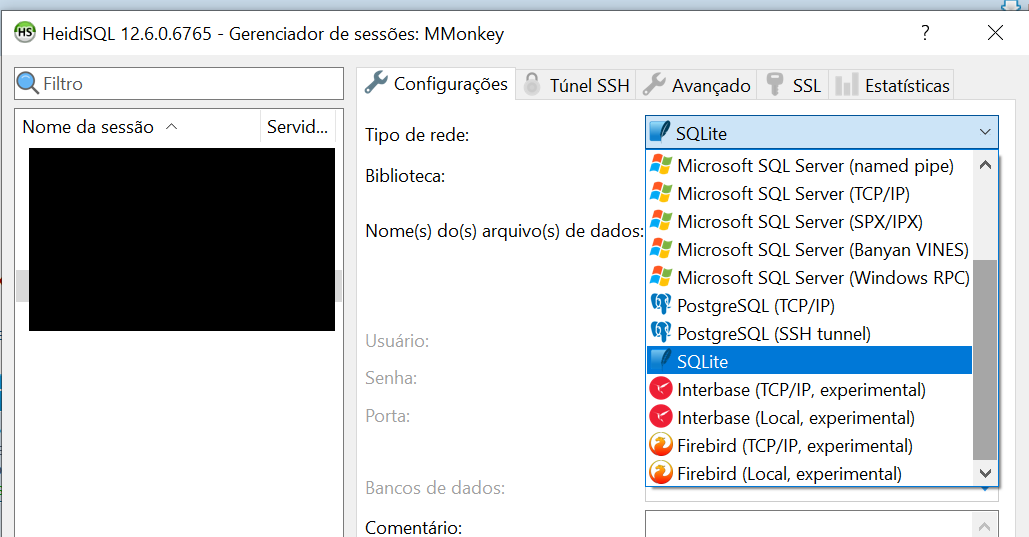Click the magnifier icon in the Filtro box
The image size is (1029, 537).
tap(28, 83)
